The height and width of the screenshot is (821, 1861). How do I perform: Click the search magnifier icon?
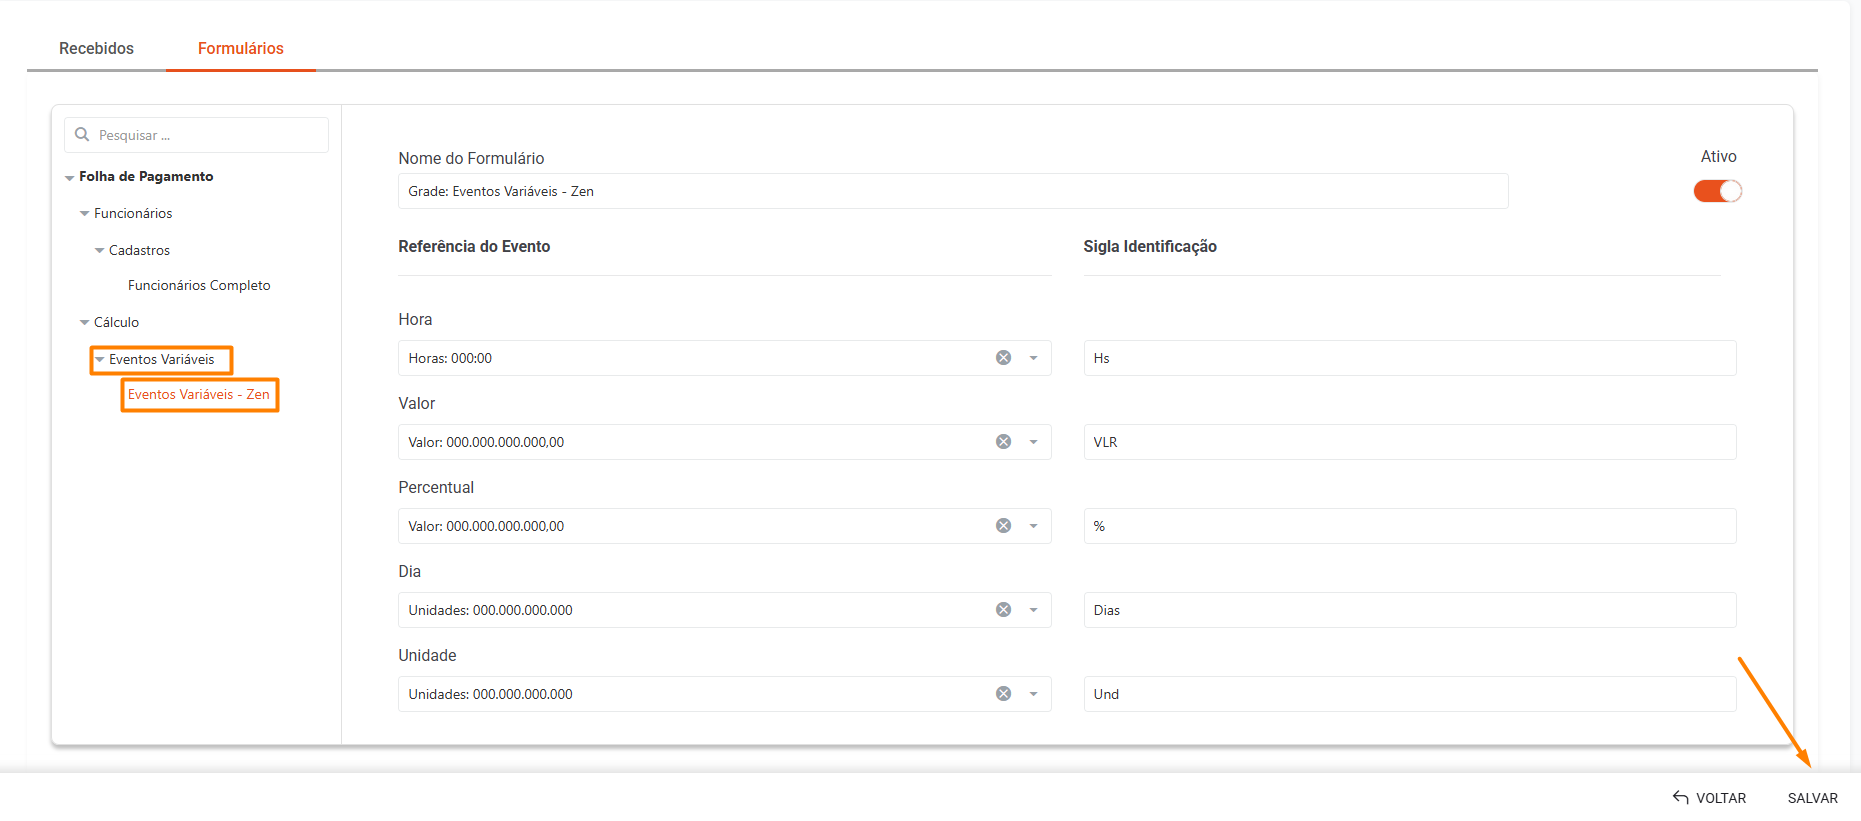(82, 135)
